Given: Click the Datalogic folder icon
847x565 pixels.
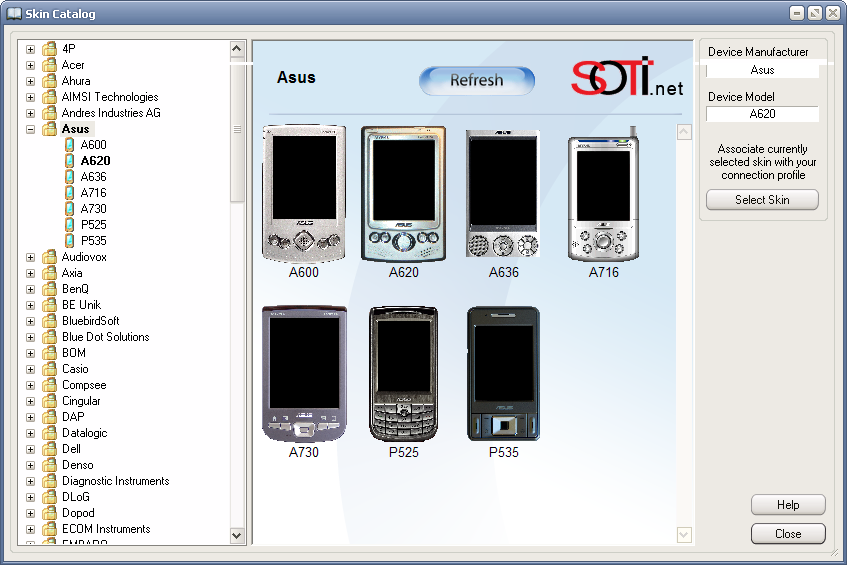Looking at the screenshot, I should [49, 433].
